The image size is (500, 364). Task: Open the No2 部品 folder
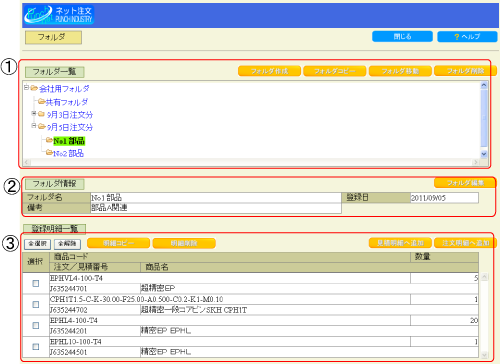pyautogui.click(x=68, y=153)
